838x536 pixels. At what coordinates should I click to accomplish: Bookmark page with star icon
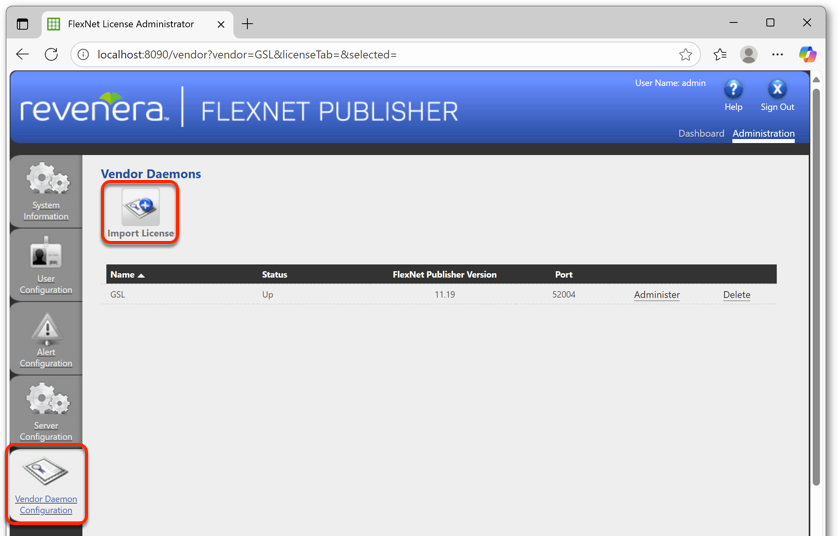point(686,54)
